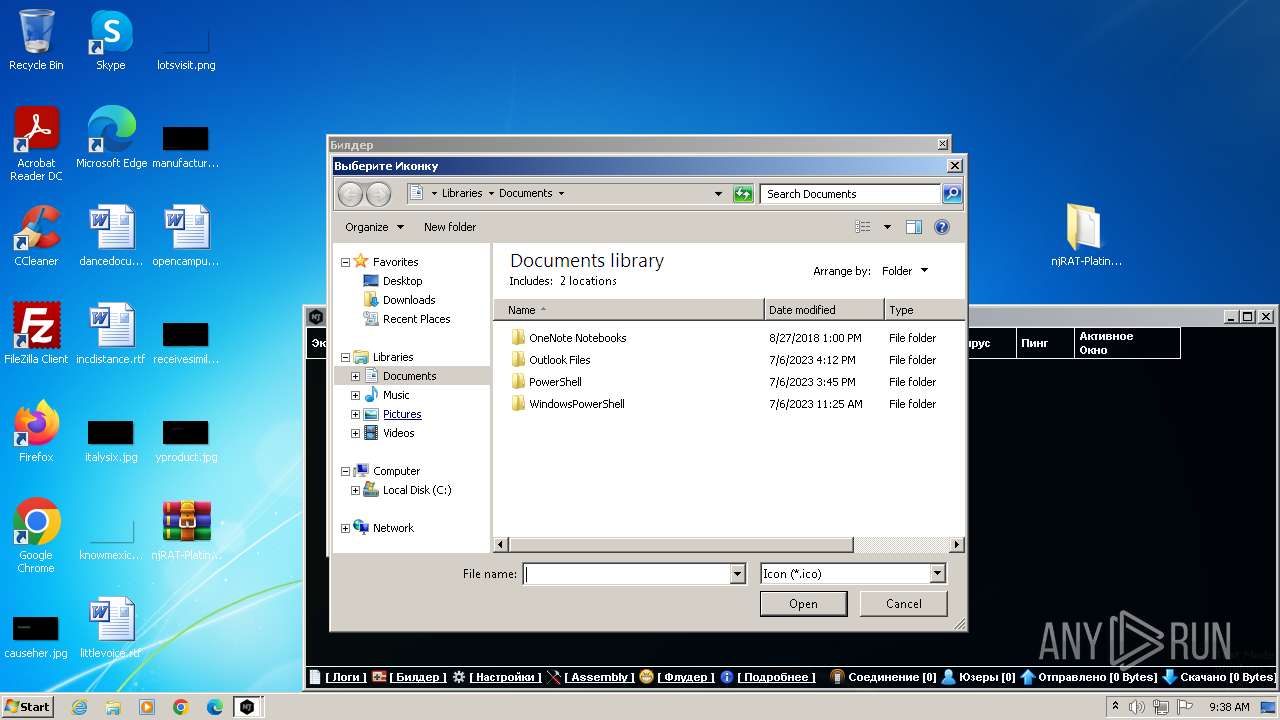1280x720 pixels.
Task: Select the WindowsPowerShell folder
Action: (x=577, y=404)
